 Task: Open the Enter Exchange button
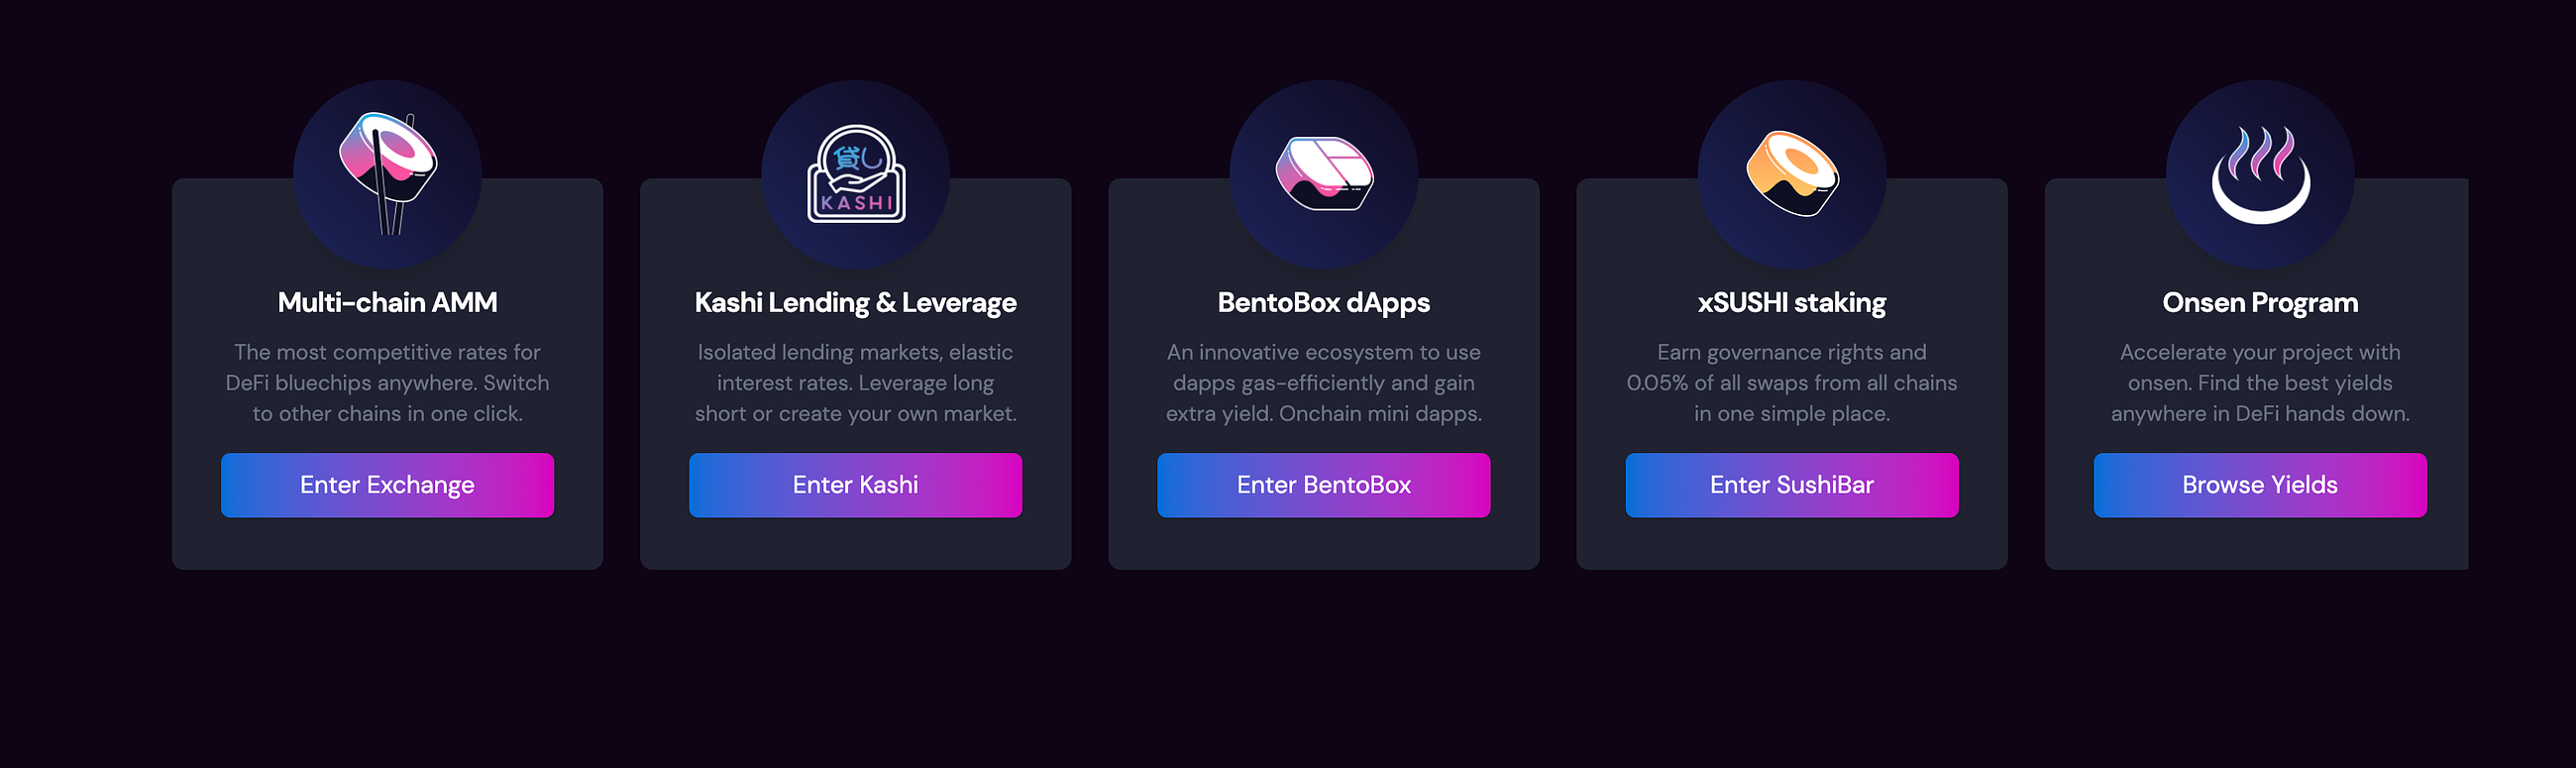(x=387, y=485)
